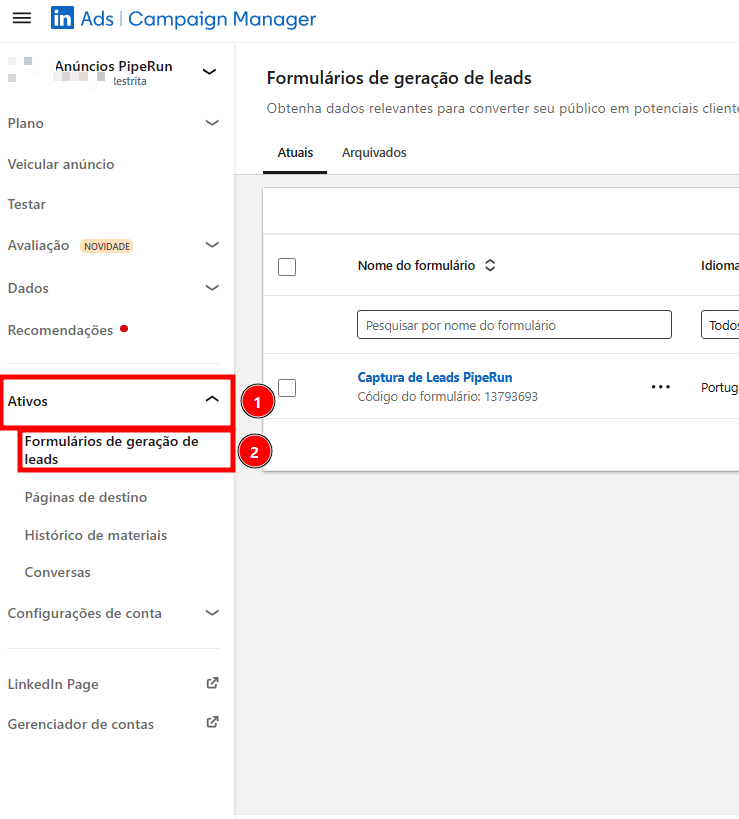
Task: Select the Atuais tab
Action: pyautogui.click(x=295, y=153)
